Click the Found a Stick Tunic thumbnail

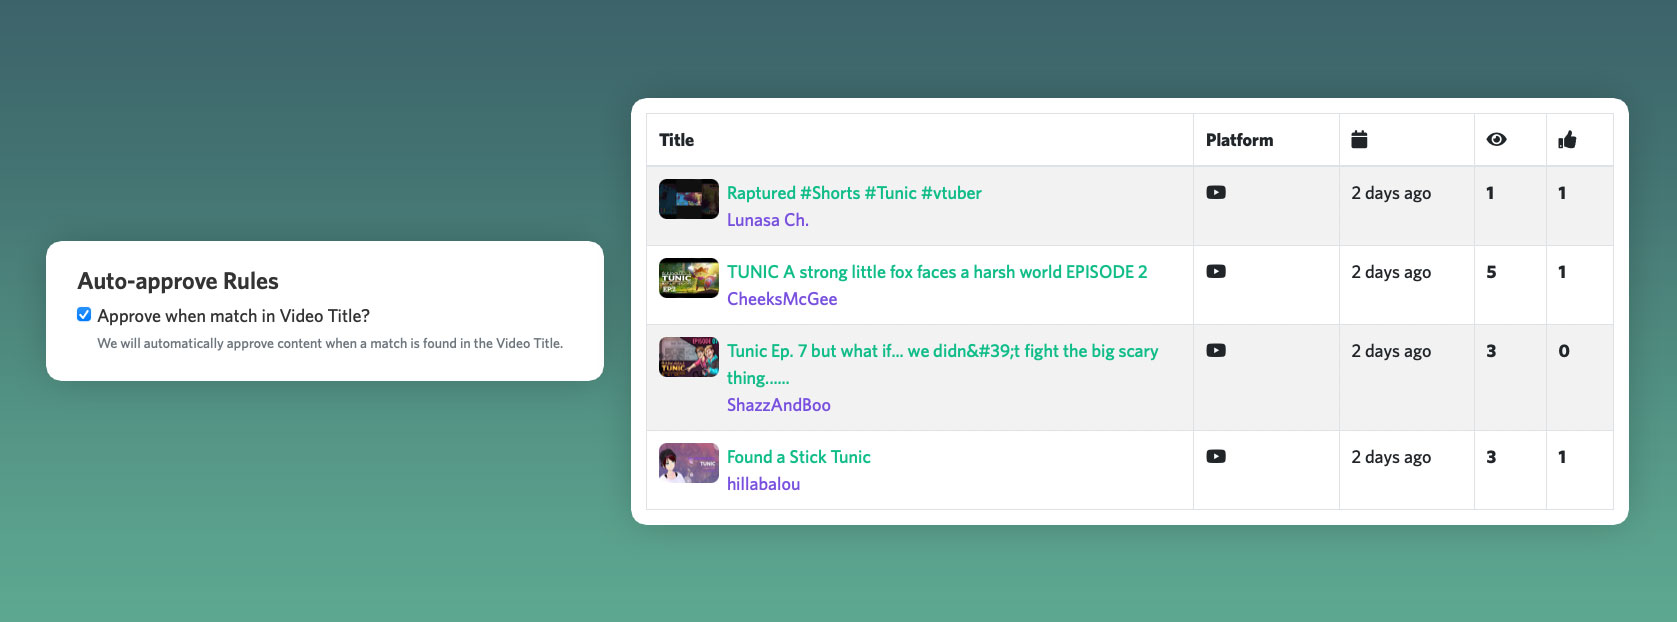[688, 463]
